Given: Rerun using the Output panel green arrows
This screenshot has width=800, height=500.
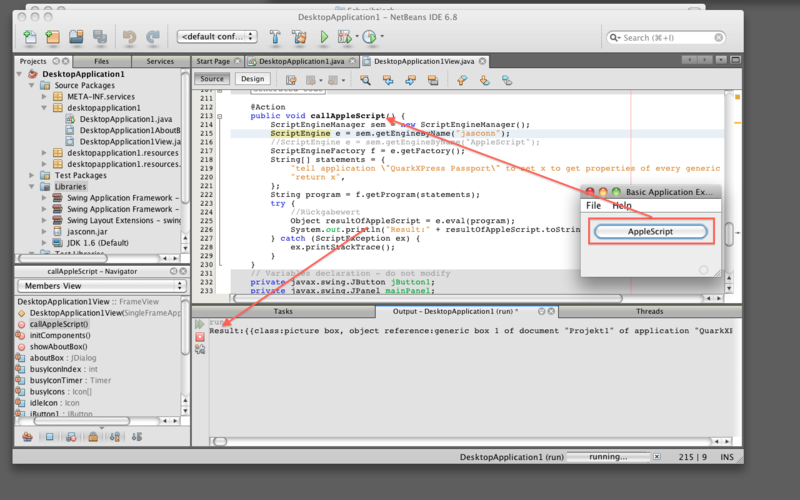Looking at the screenshot, I should (200, 323).
